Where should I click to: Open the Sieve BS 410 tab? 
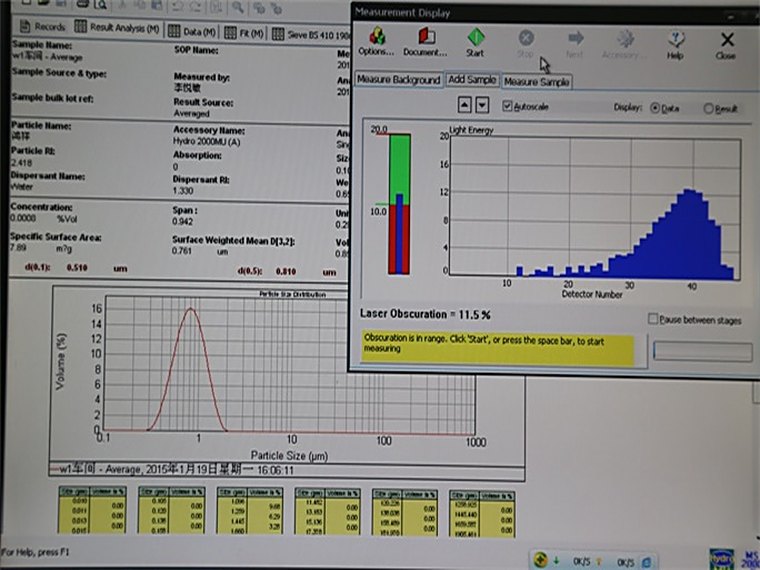[x=311, y=35]
